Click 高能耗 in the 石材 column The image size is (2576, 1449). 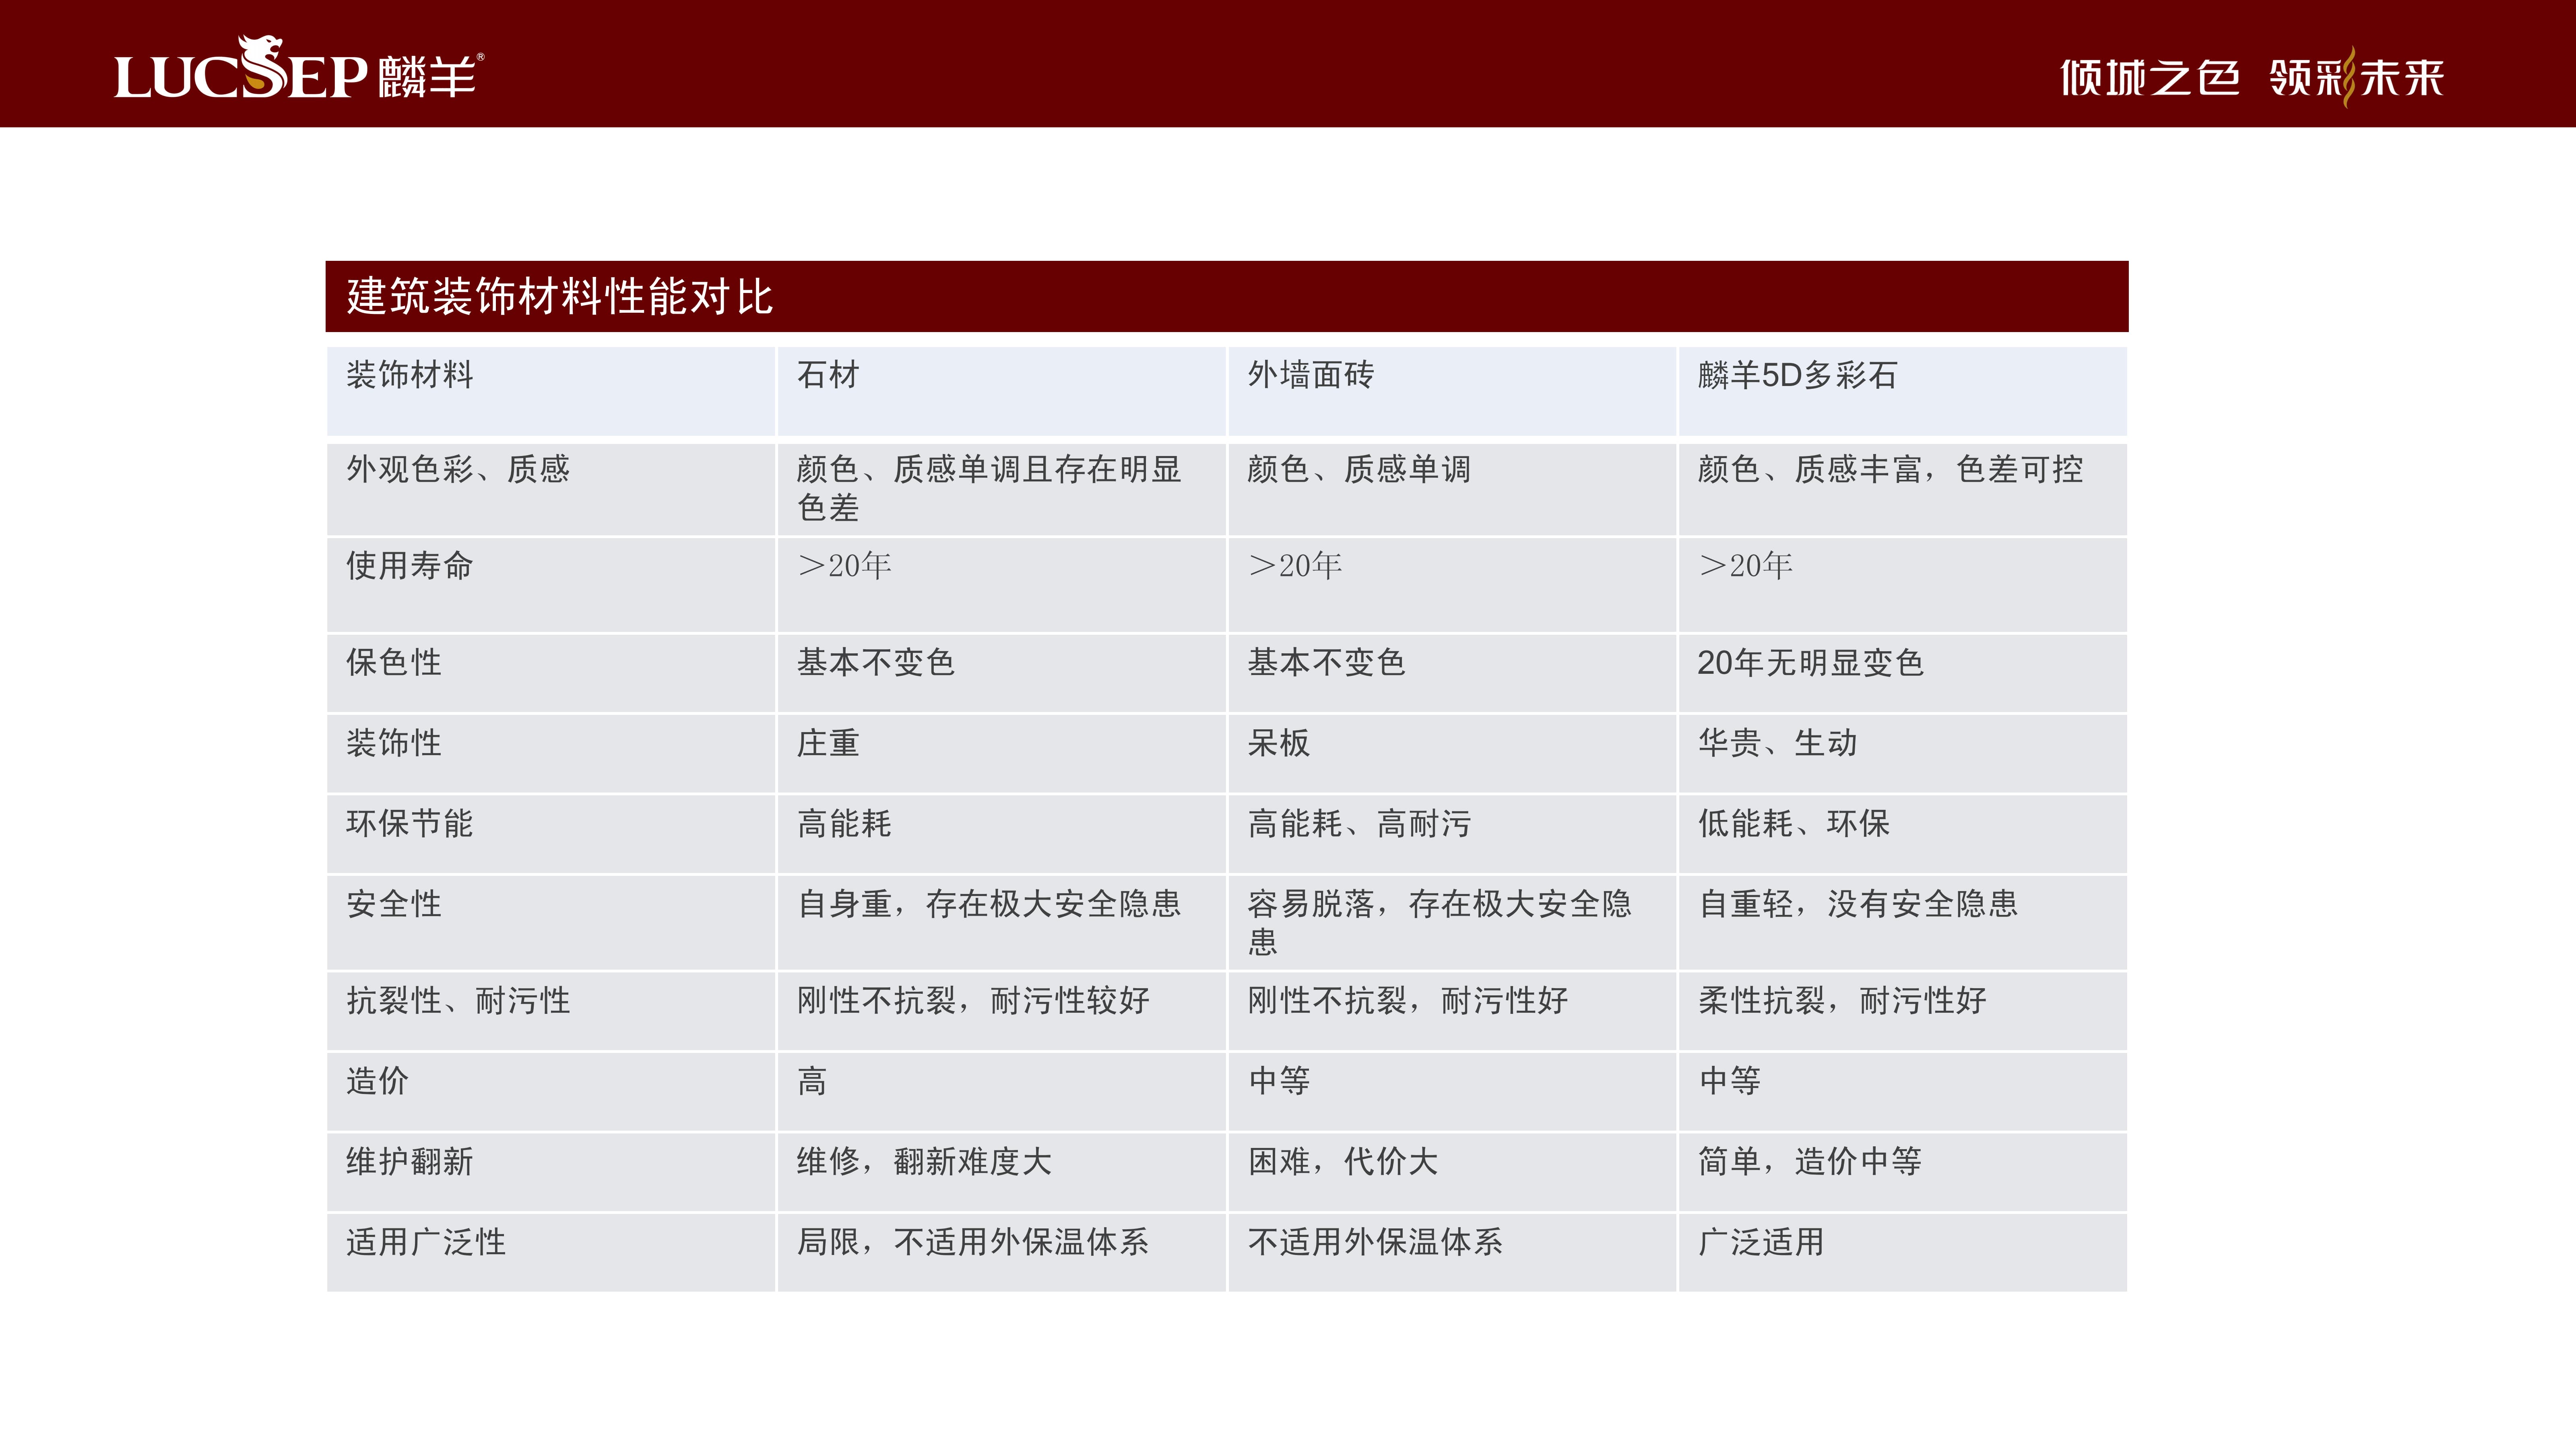coord(844,823)
